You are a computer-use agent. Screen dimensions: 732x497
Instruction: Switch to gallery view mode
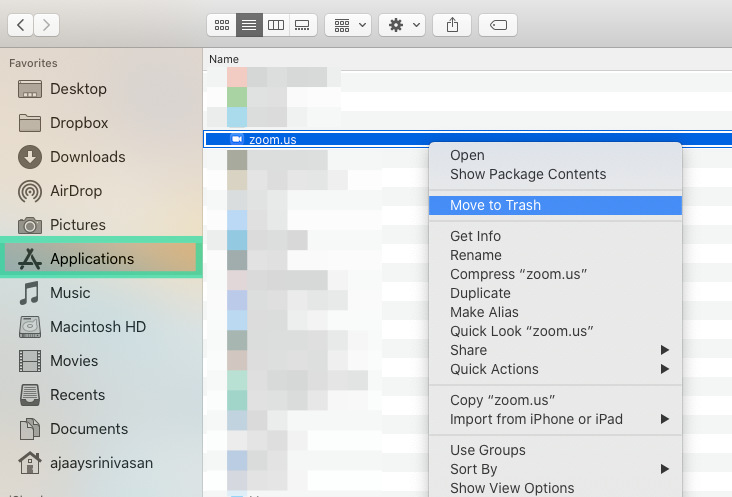(304, 24)
